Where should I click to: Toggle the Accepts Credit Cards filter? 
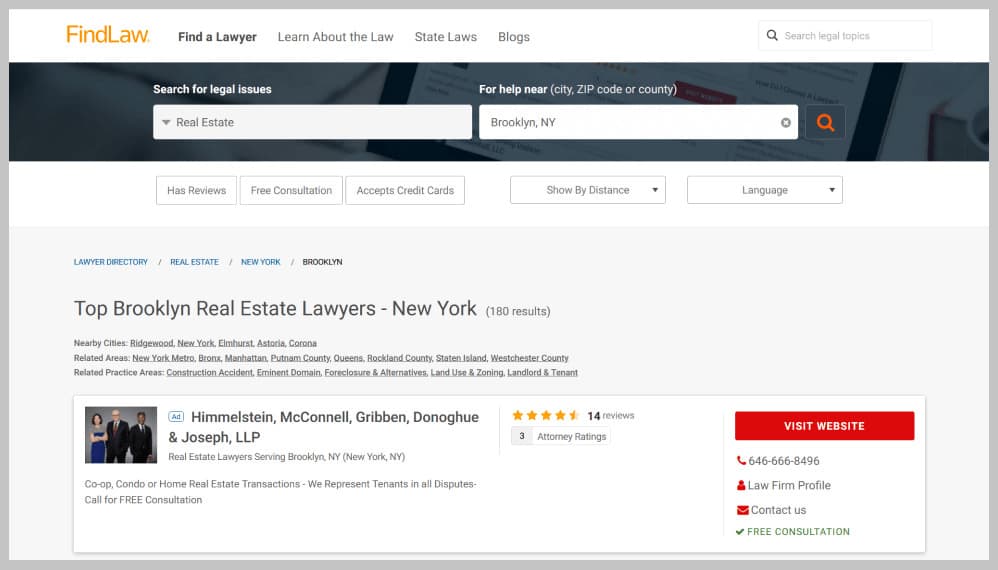[x=405, y=190]
